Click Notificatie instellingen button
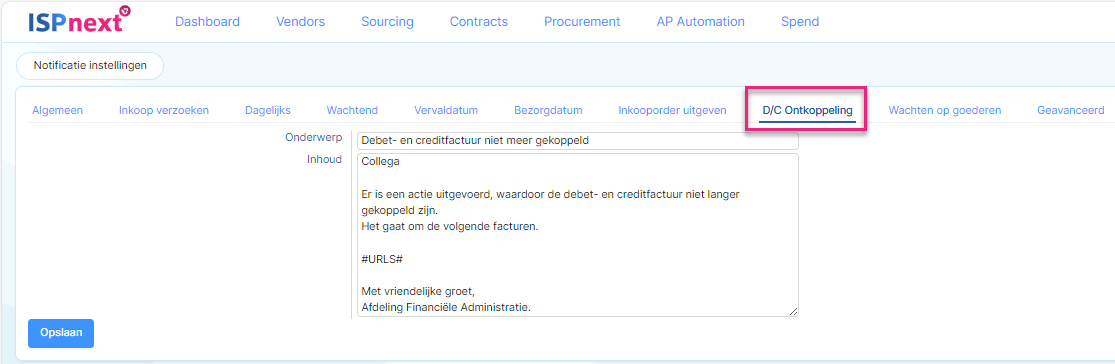This screenshot has width=1115, height=364. point(90,65)
